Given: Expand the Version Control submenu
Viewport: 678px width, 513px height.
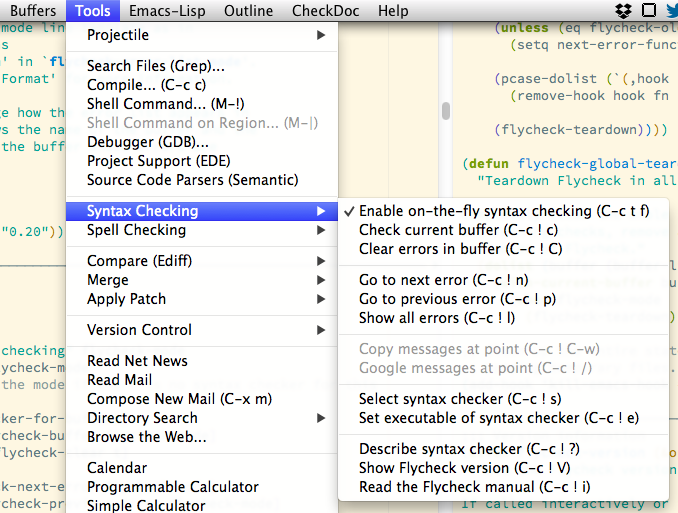Looking at the screenshot, I should tap(202, 330).
